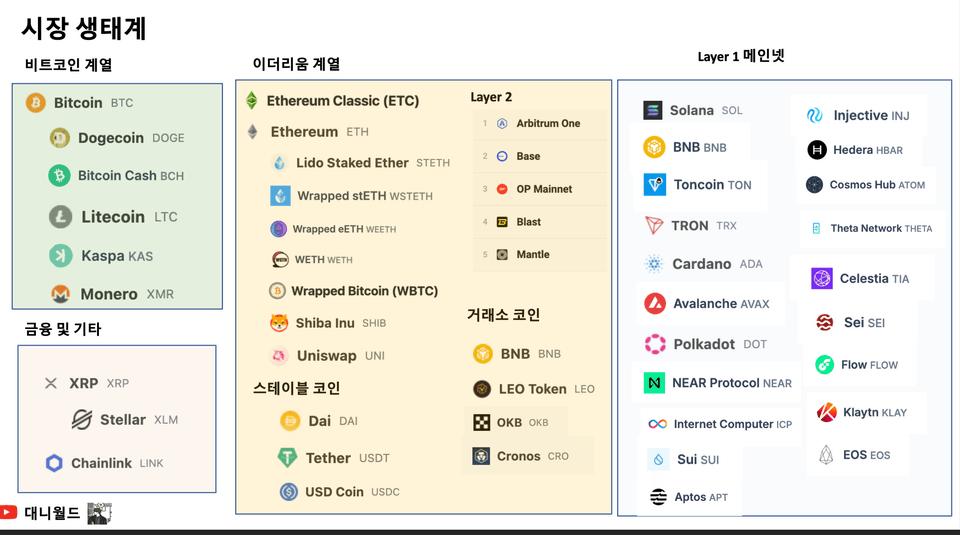Click the teal Kaspa icon

pyautogui.click(x=61, y=255)
